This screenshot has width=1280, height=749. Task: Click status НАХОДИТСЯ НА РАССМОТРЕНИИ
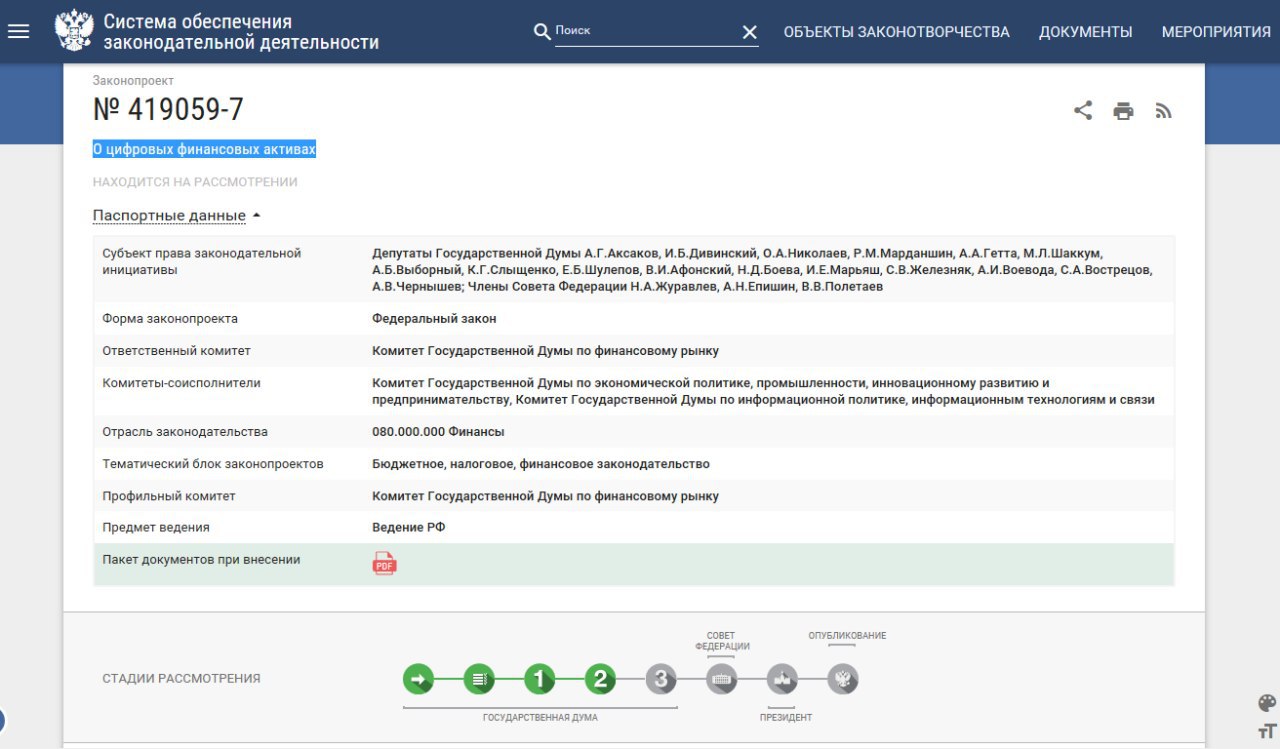[195, 182]
